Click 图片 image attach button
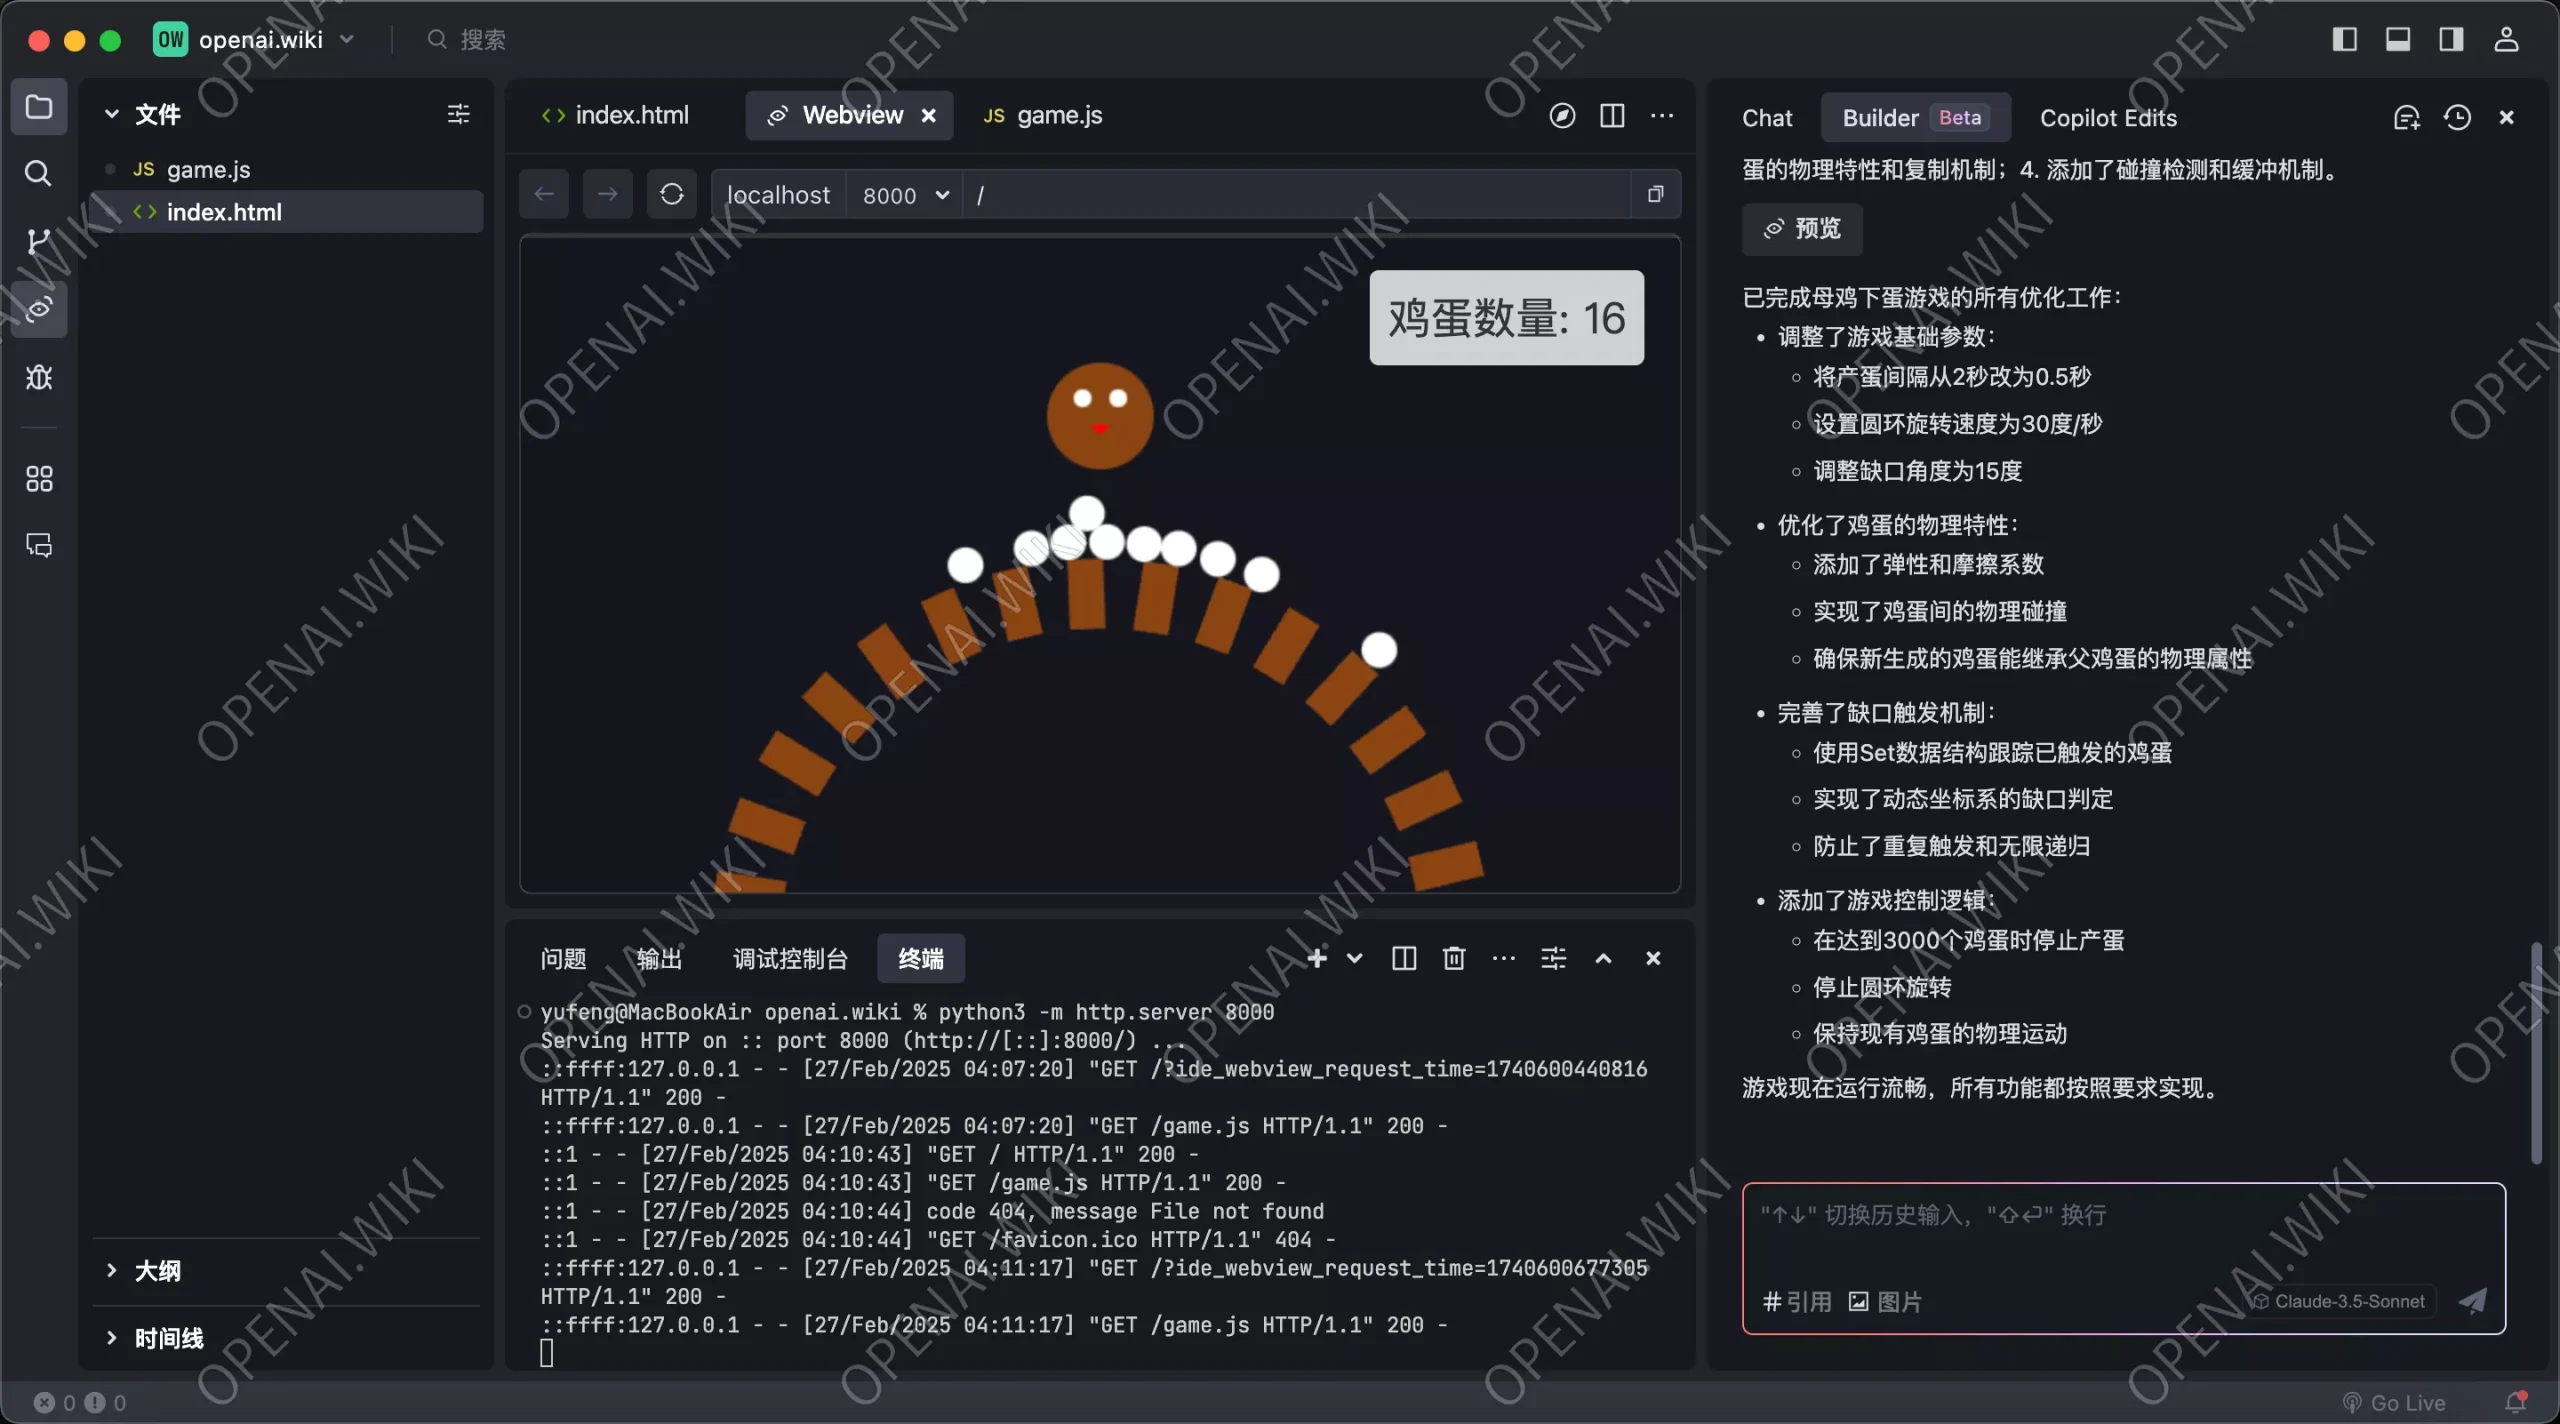Image resolution: width=2560 pixels, height=1424 pixels. [1885, 1301]
